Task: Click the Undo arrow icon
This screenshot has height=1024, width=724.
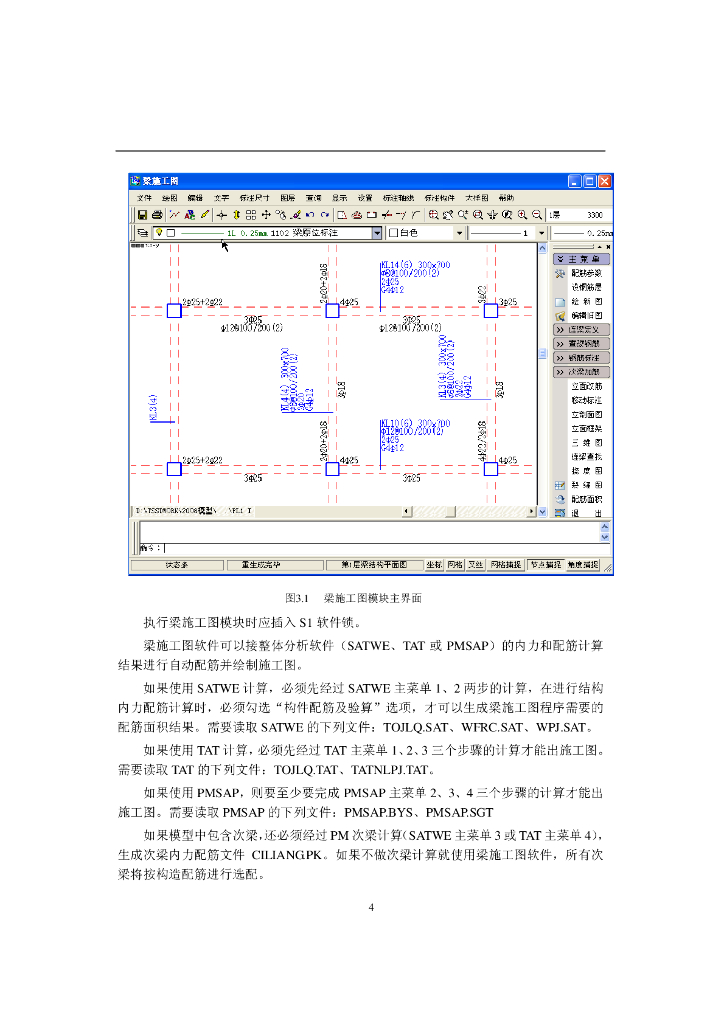Action: point(310,214)
